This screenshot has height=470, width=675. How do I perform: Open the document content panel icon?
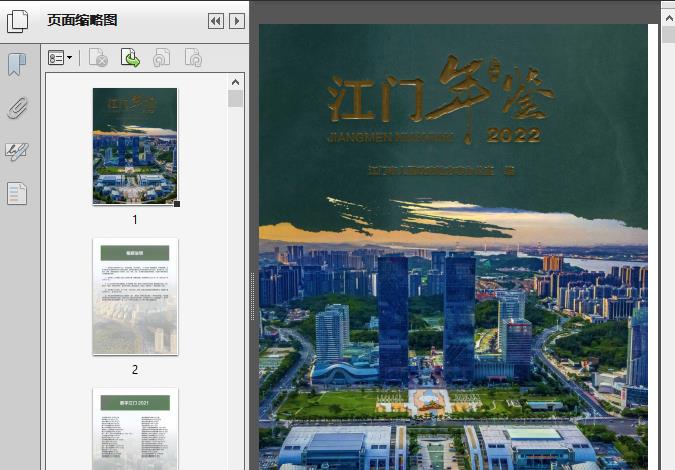(x=17, y=193)
